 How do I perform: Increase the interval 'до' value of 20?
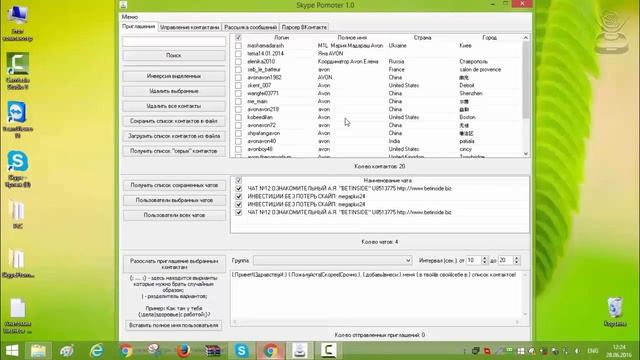516,258
